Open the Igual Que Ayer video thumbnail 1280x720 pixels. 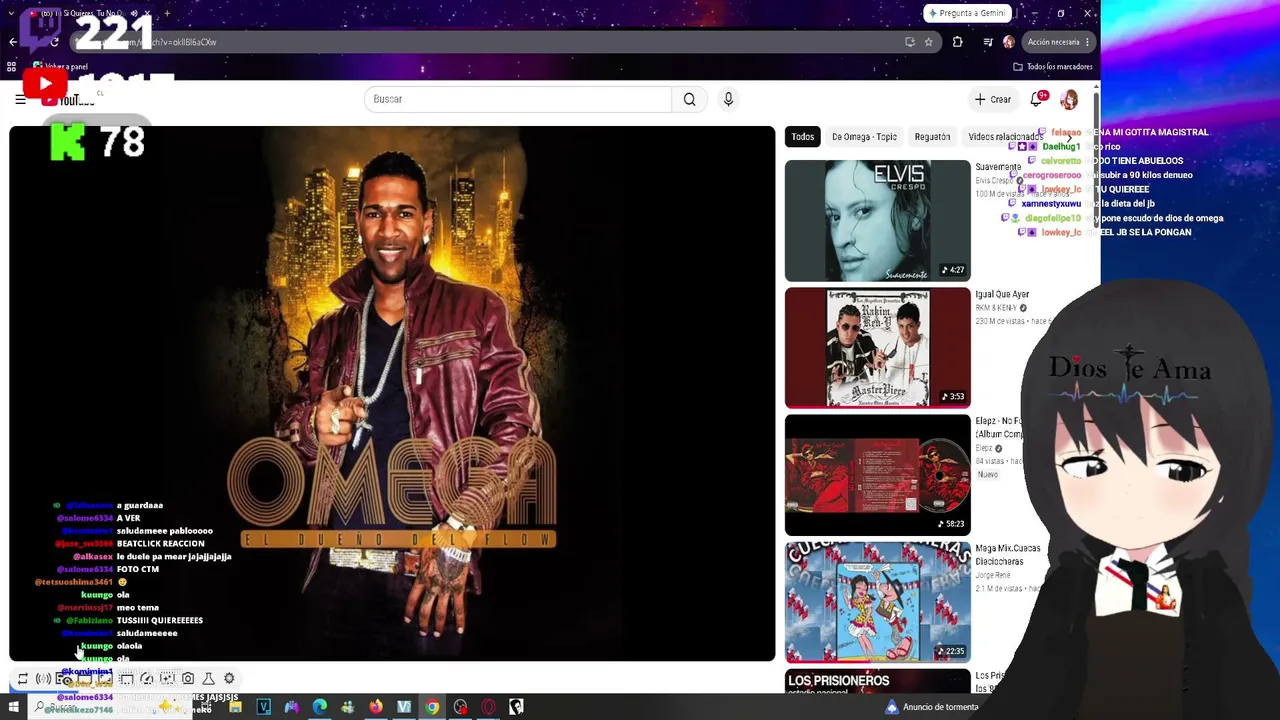pyautogui.click(x=877, y=348)
